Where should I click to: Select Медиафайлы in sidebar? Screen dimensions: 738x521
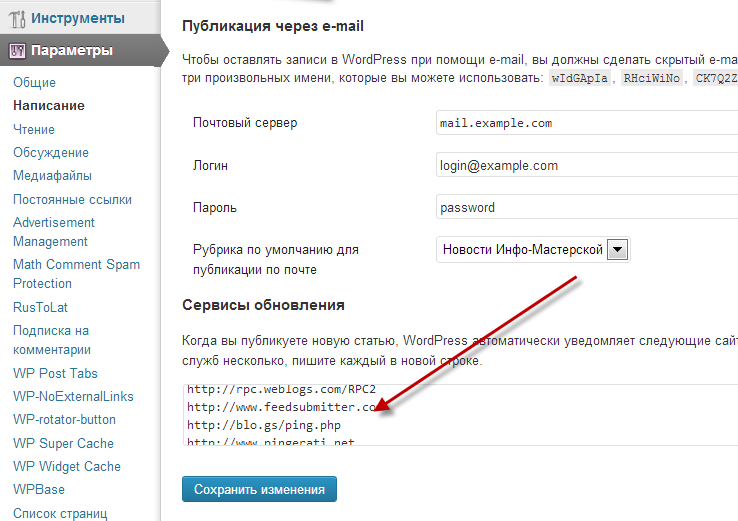[51, 176]
